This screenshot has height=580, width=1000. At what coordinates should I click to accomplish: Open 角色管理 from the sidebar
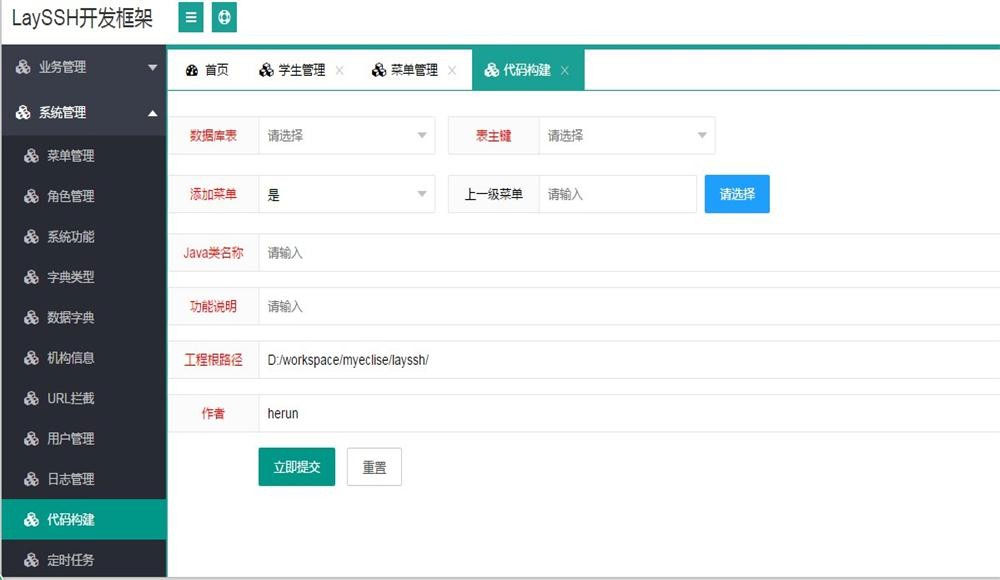click(x=71, y=196)
